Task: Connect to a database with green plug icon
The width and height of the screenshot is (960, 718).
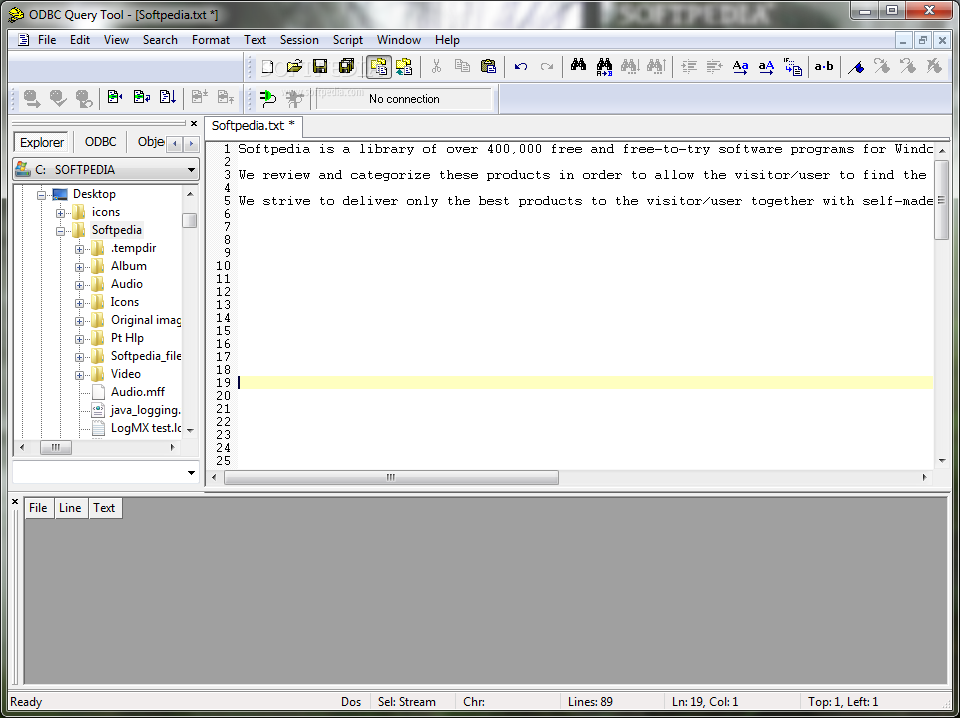Action: [268, 99]
